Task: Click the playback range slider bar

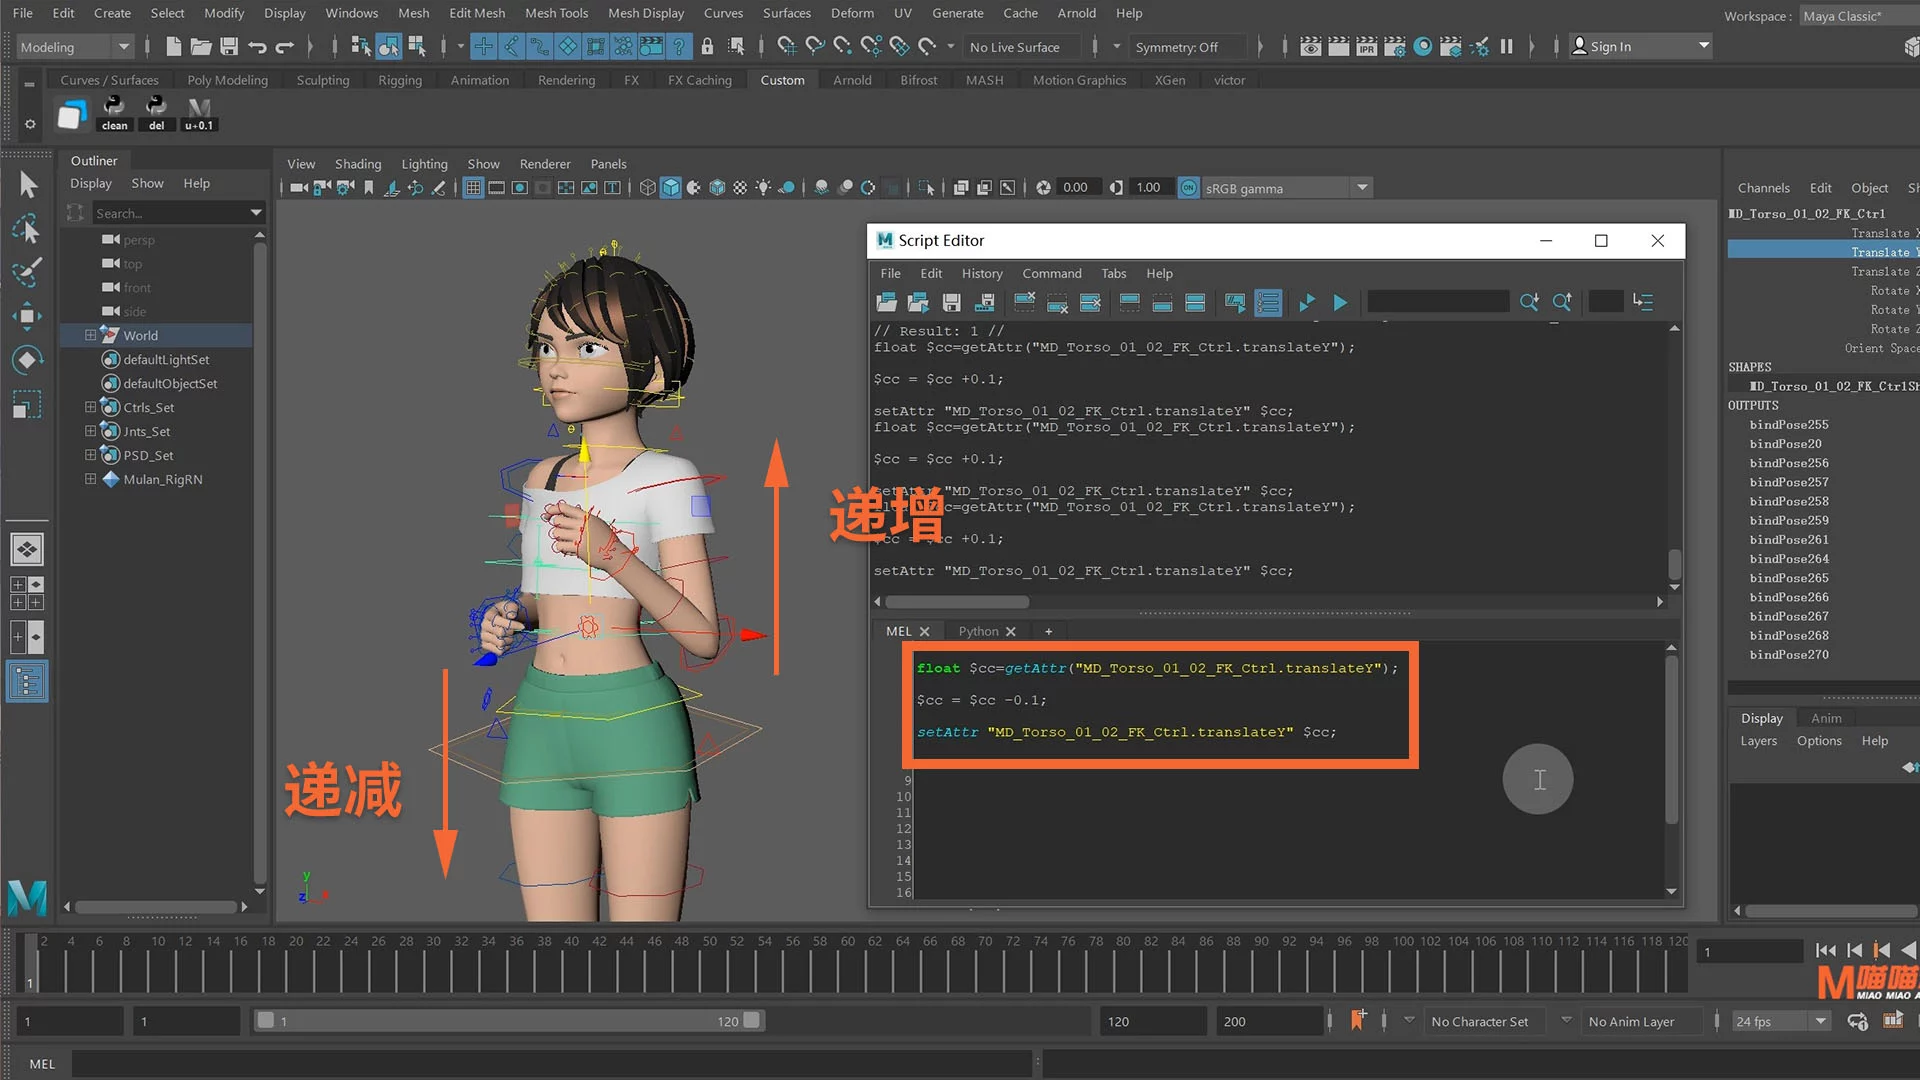Action: click(x=508, y=1021)
